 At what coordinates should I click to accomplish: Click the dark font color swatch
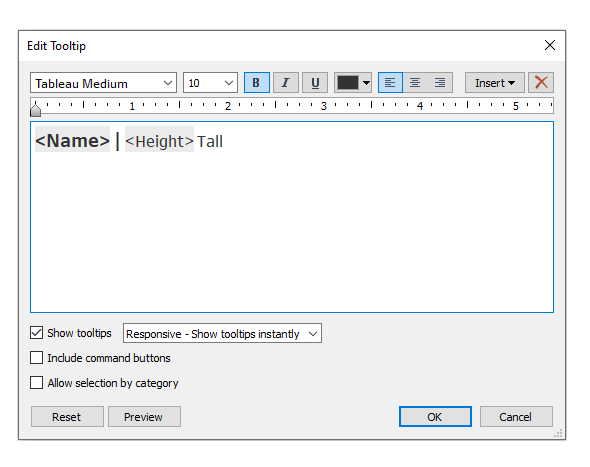(x=348, y=83)
